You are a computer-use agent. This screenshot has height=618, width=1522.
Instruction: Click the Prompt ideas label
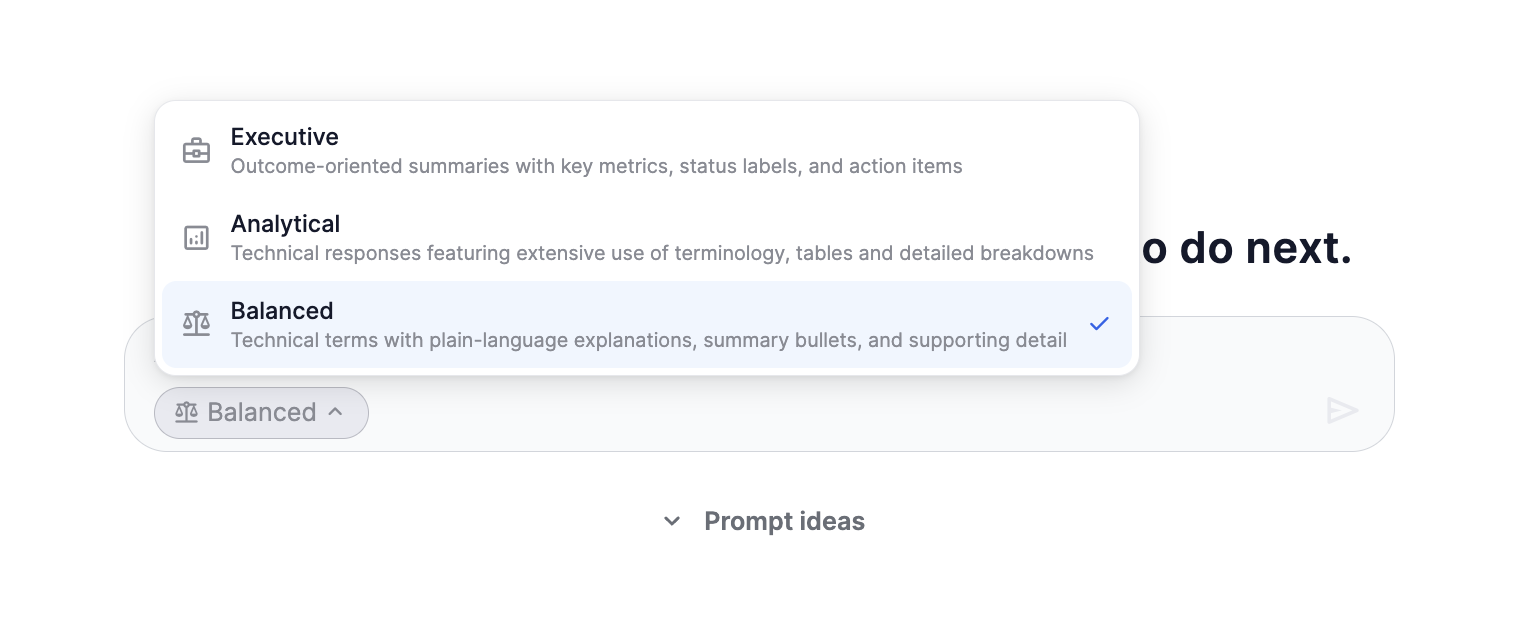(784, 521)
